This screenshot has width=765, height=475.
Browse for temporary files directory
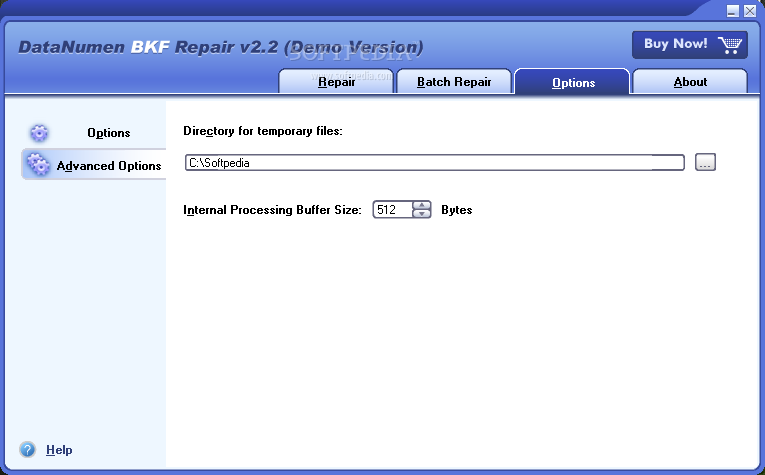705,162
